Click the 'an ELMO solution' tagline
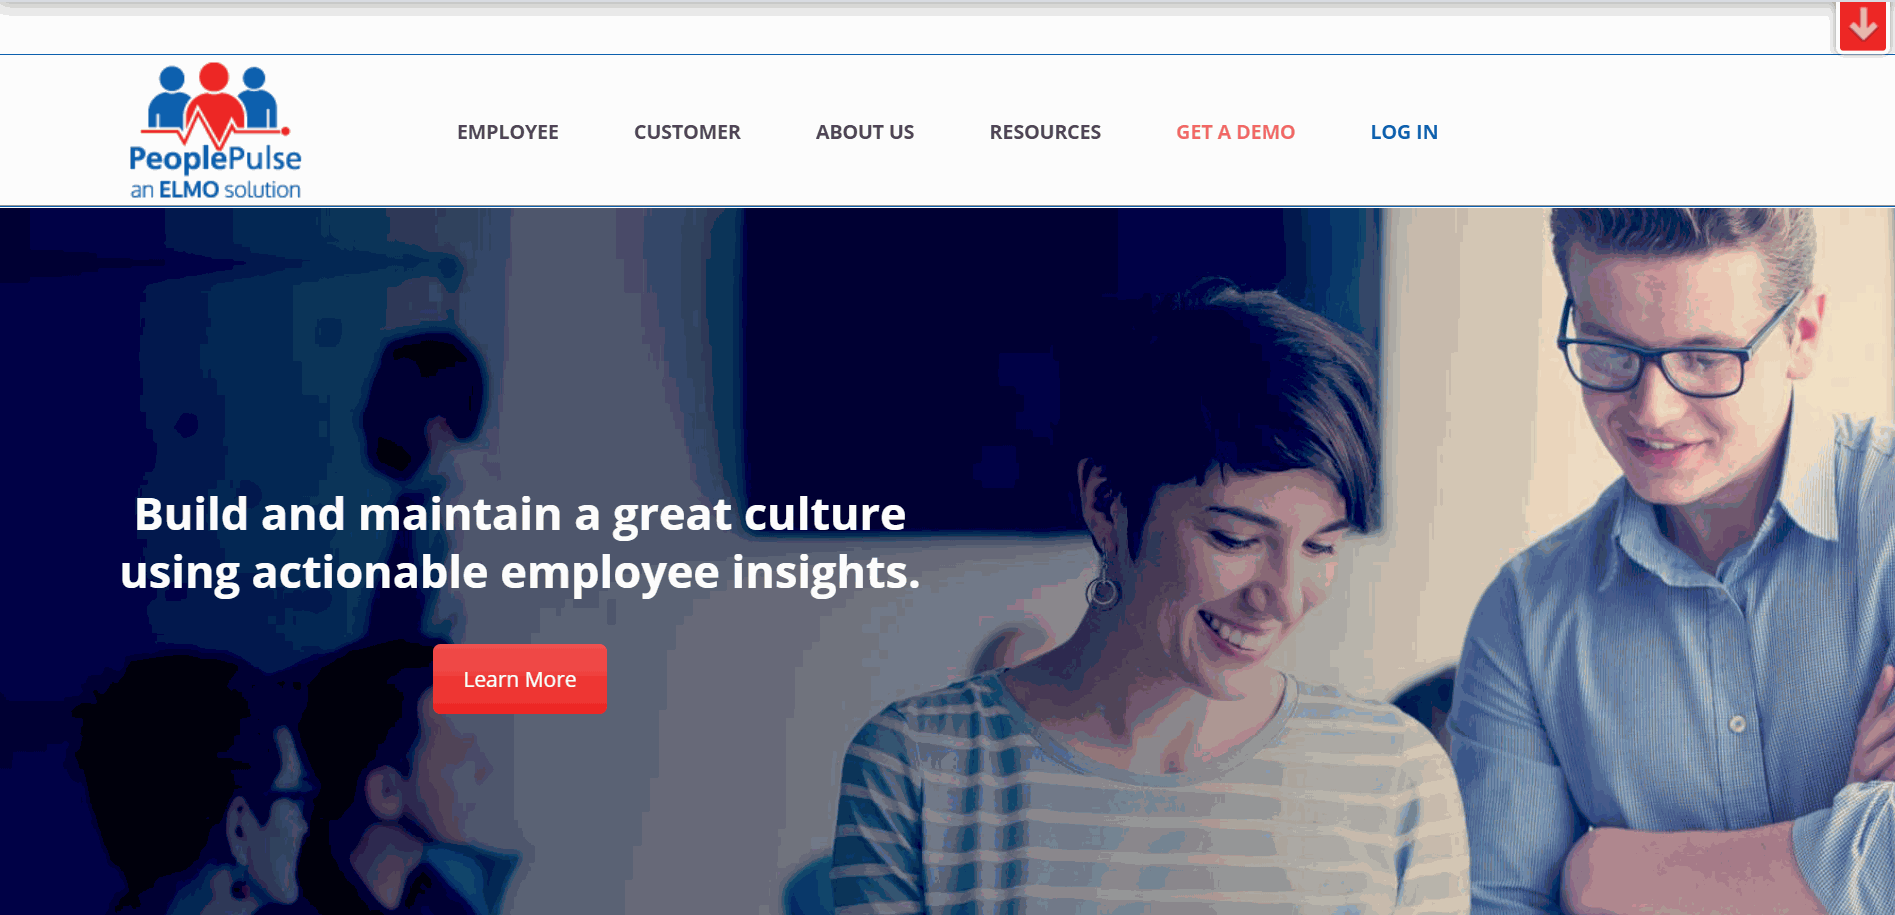This screenshot has width=1895, height=915. [x=215, y=190]
